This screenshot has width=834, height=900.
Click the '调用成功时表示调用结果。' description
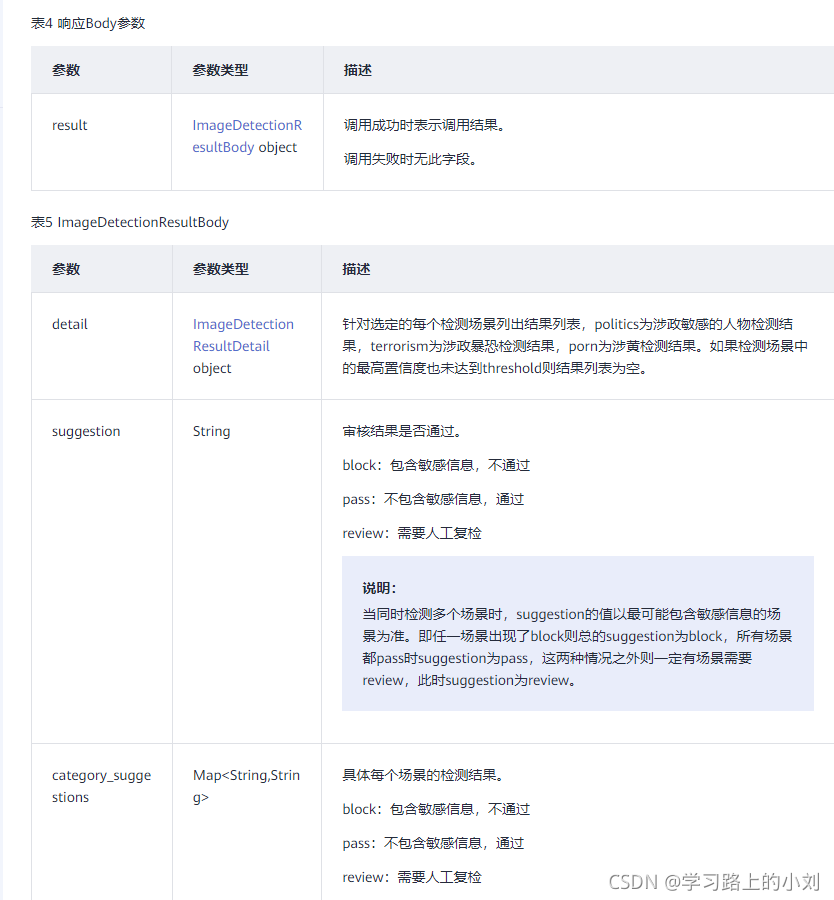click(x=424, y=125)
